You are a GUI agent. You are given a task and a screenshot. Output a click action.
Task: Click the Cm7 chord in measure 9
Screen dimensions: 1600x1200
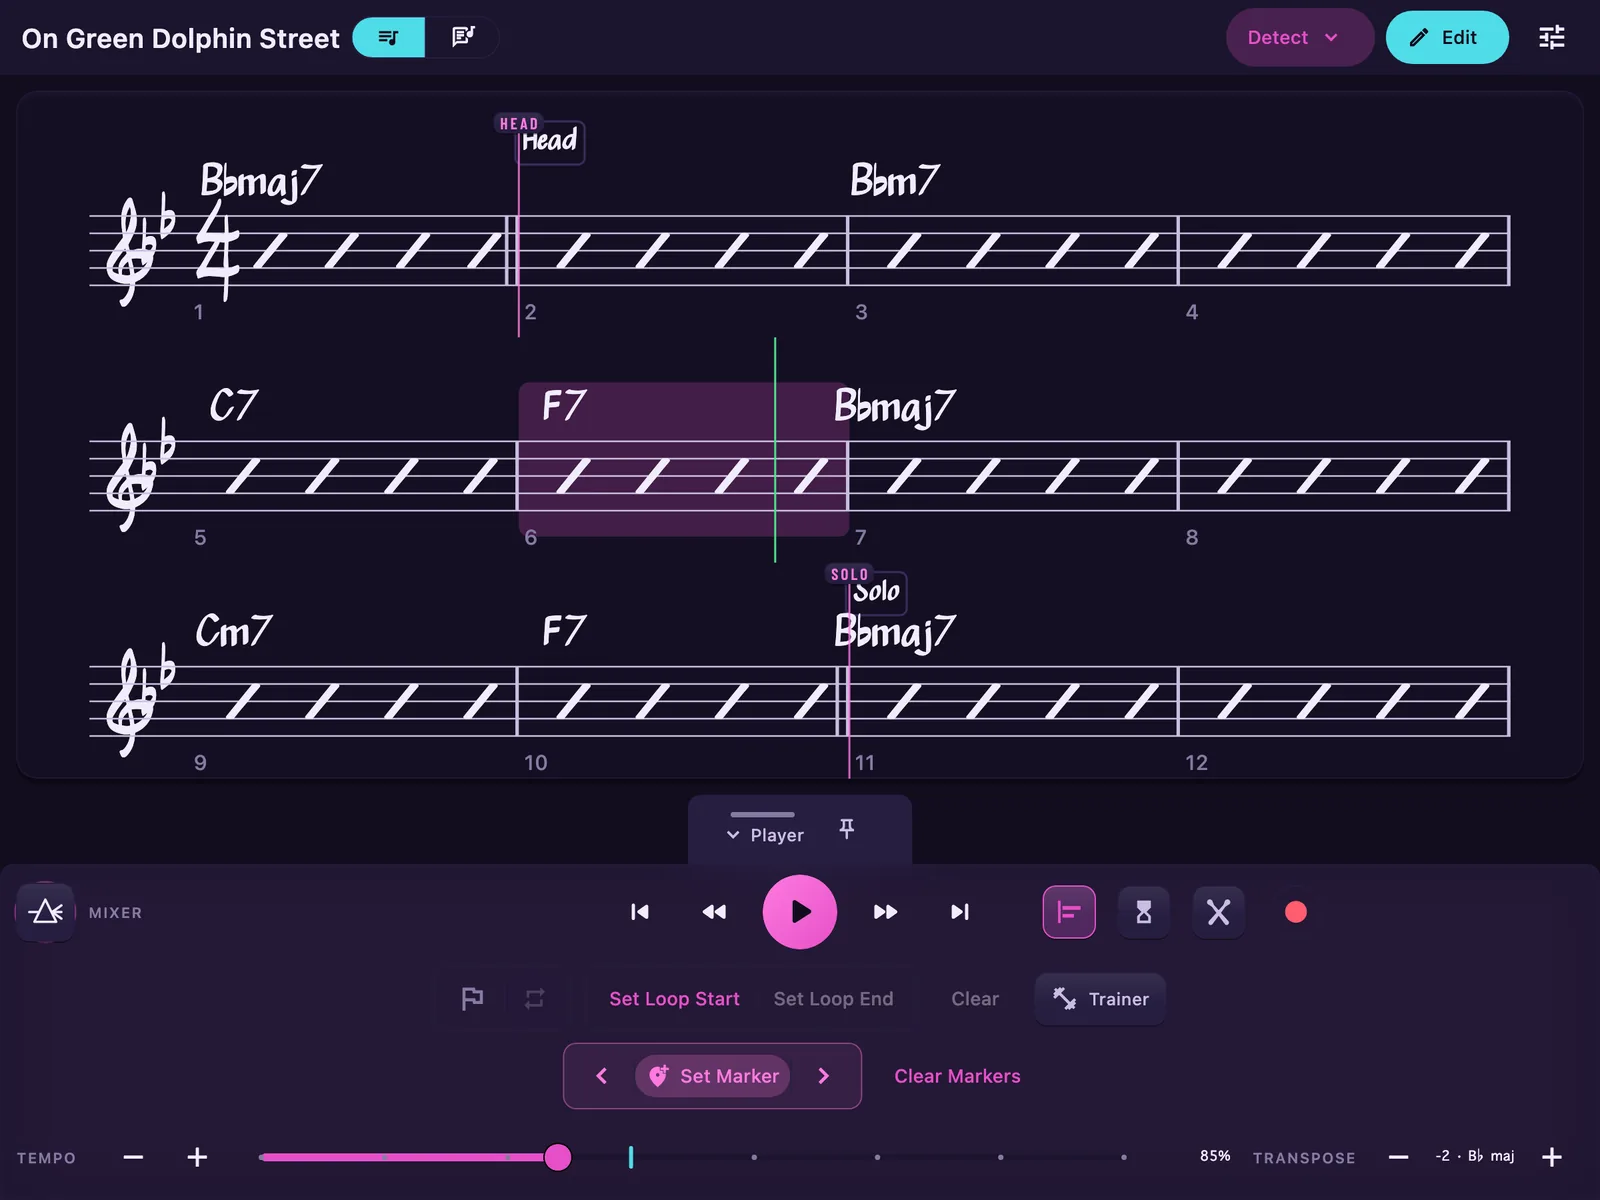tap(234, 631)
